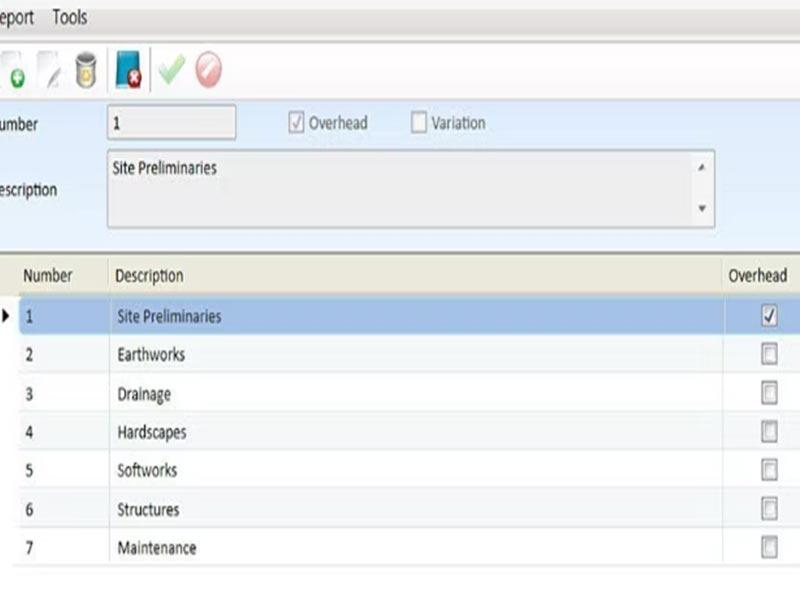Select the Hardscapes row
The height and width of the screenshot is (600, 800).
click(410, 432)
